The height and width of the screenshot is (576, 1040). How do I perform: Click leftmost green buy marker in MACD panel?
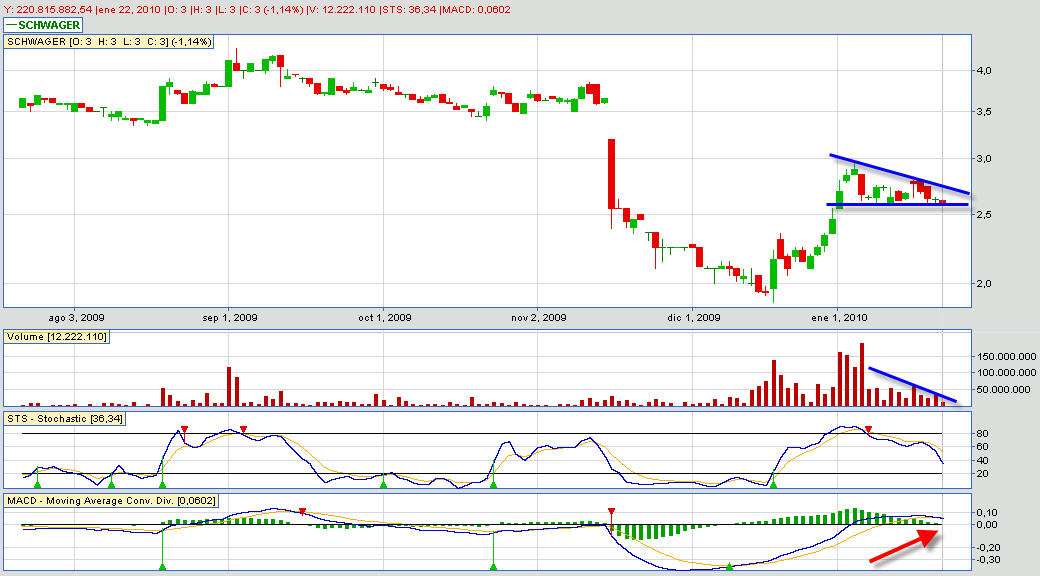tap(162, 567)
